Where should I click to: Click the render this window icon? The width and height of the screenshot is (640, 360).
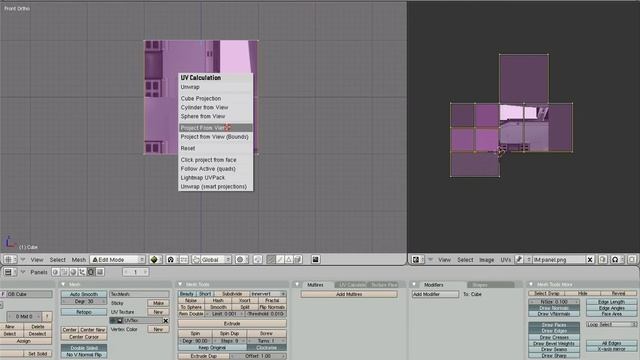(x=316, y=260)
